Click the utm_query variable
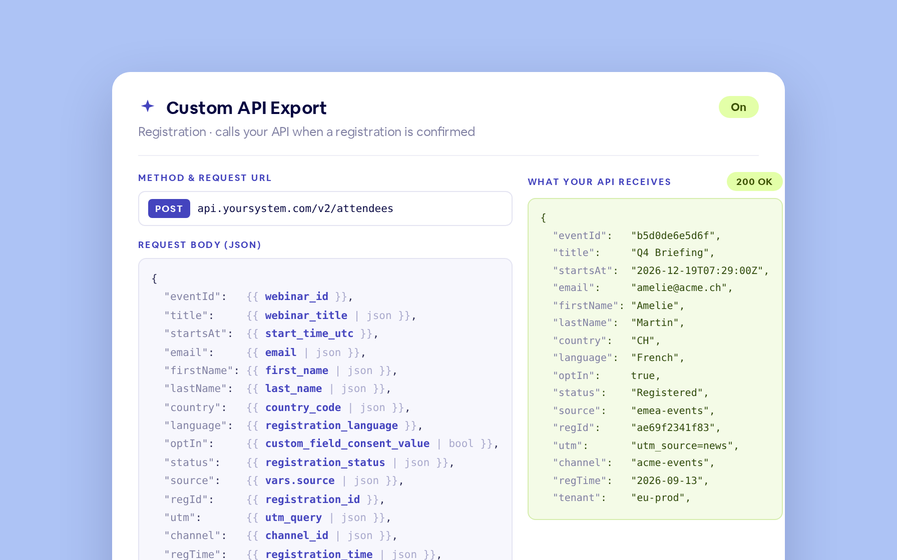Viewport: 897px width, 560px height. click(293, 517)
